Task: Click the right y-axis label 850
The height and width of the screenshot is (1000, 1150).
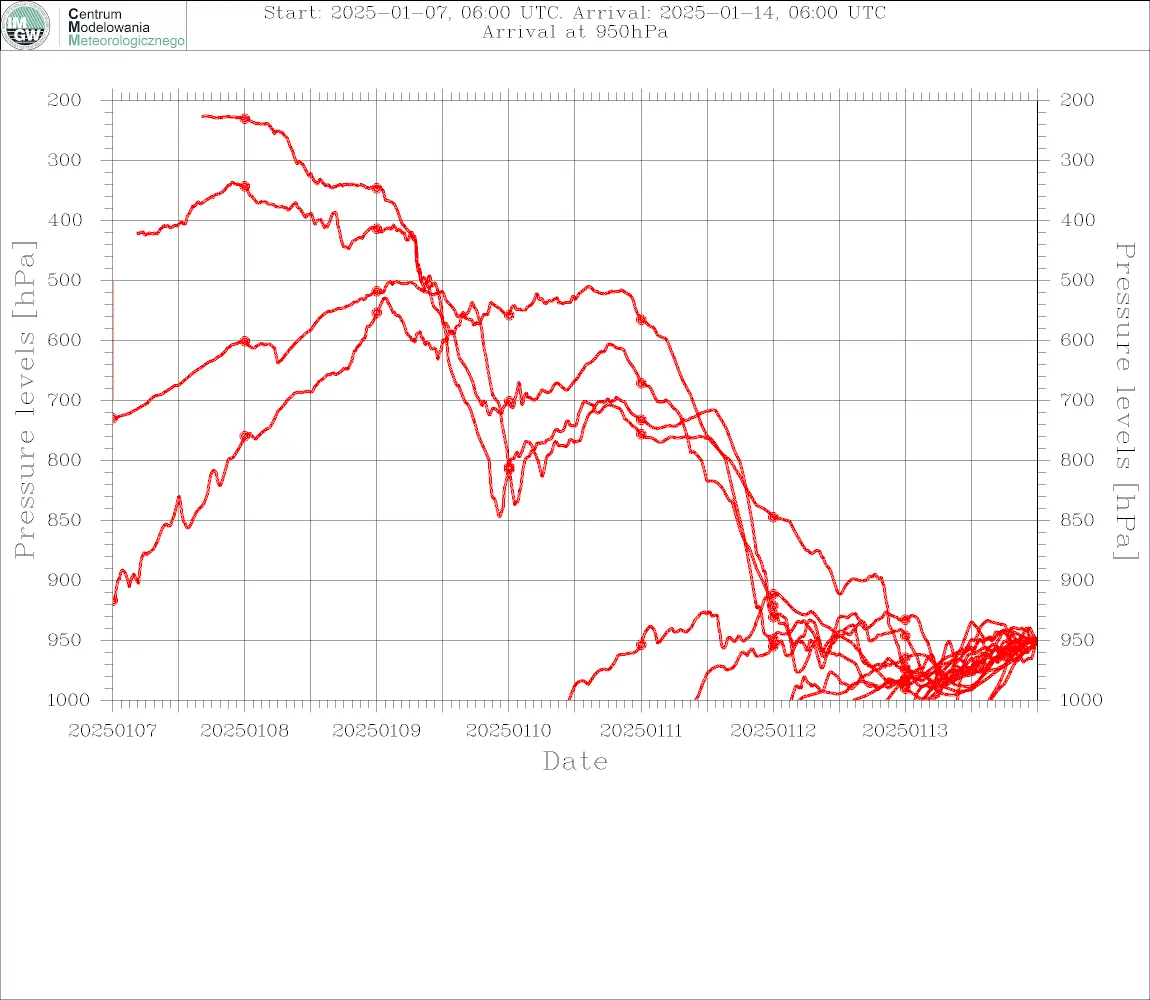Action: (1077, 520)
